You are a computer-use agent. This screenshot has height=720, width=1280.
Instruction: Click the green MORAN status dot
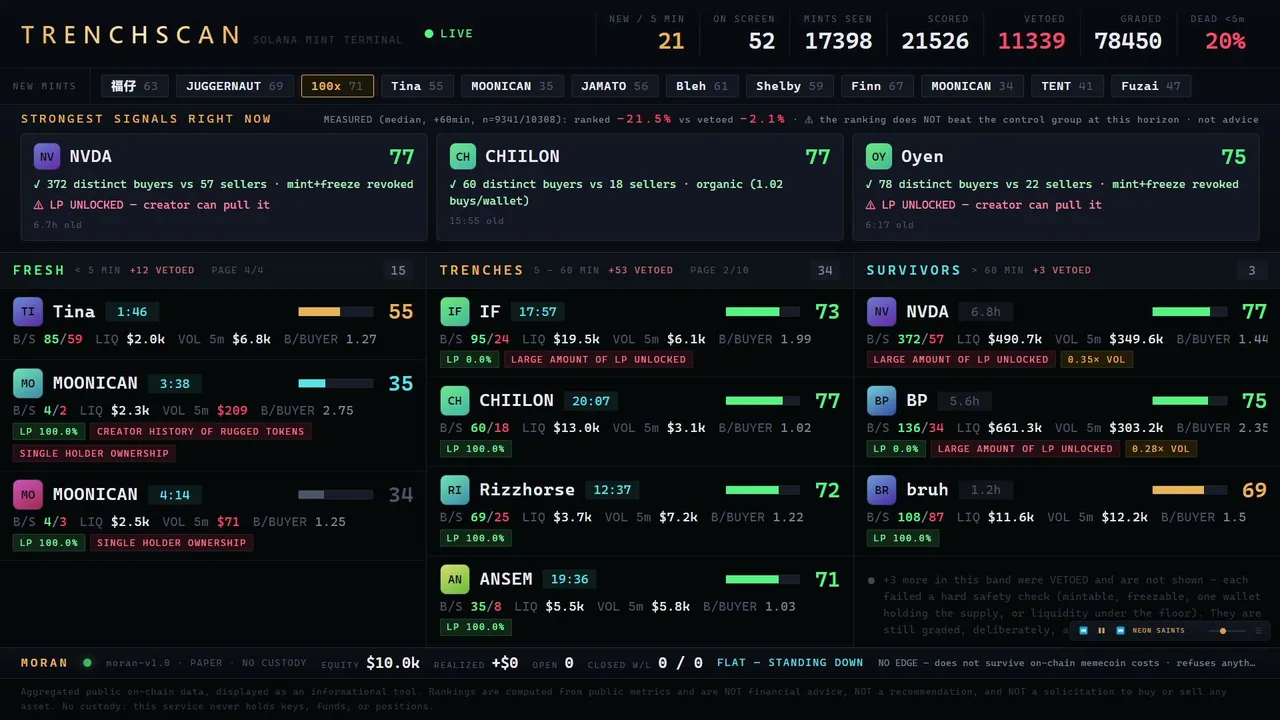87,662
